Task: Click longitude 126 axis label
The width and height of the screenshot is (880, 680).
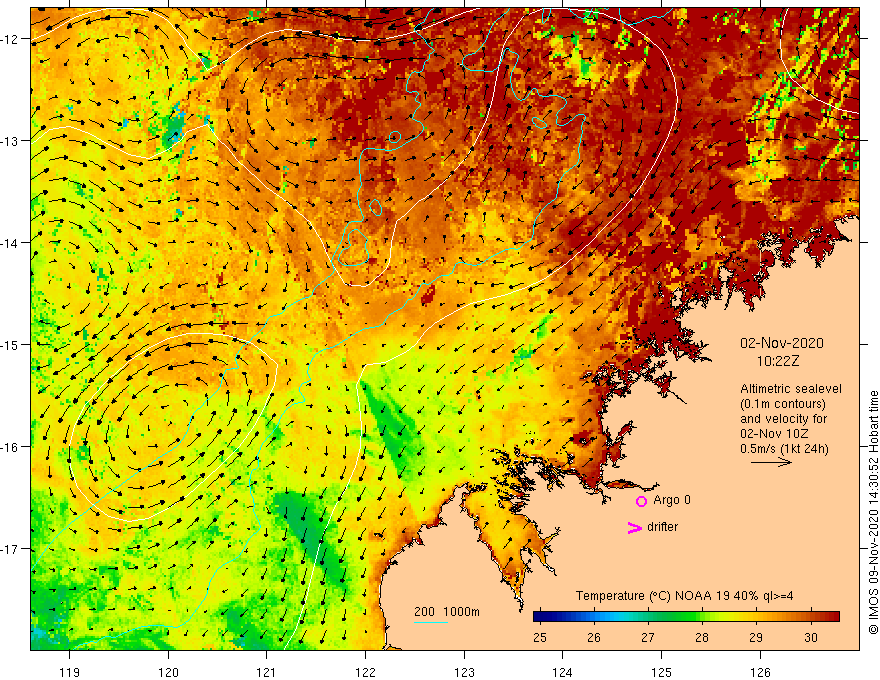Action: pos(760,672)
